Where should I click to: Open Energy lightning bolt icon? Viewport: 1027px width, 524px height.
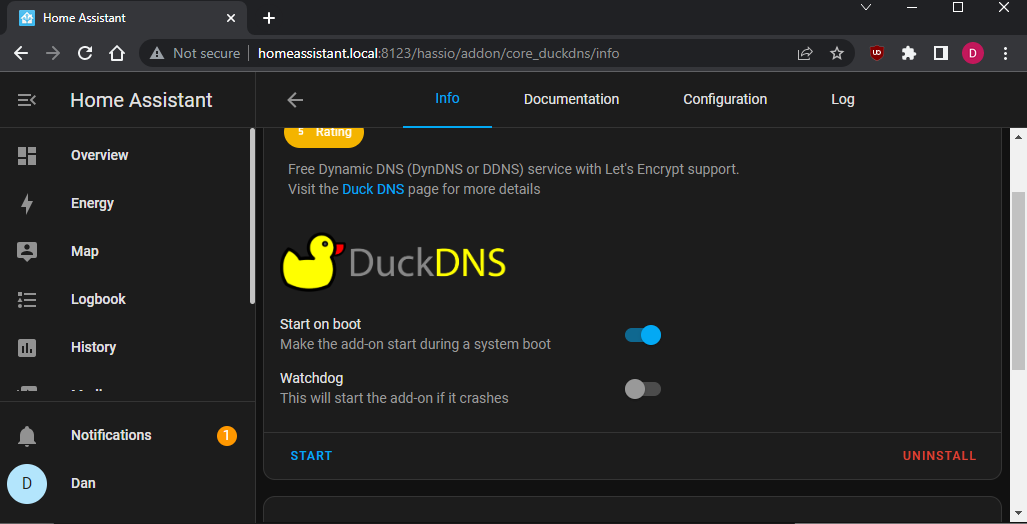tap(27, 204)
